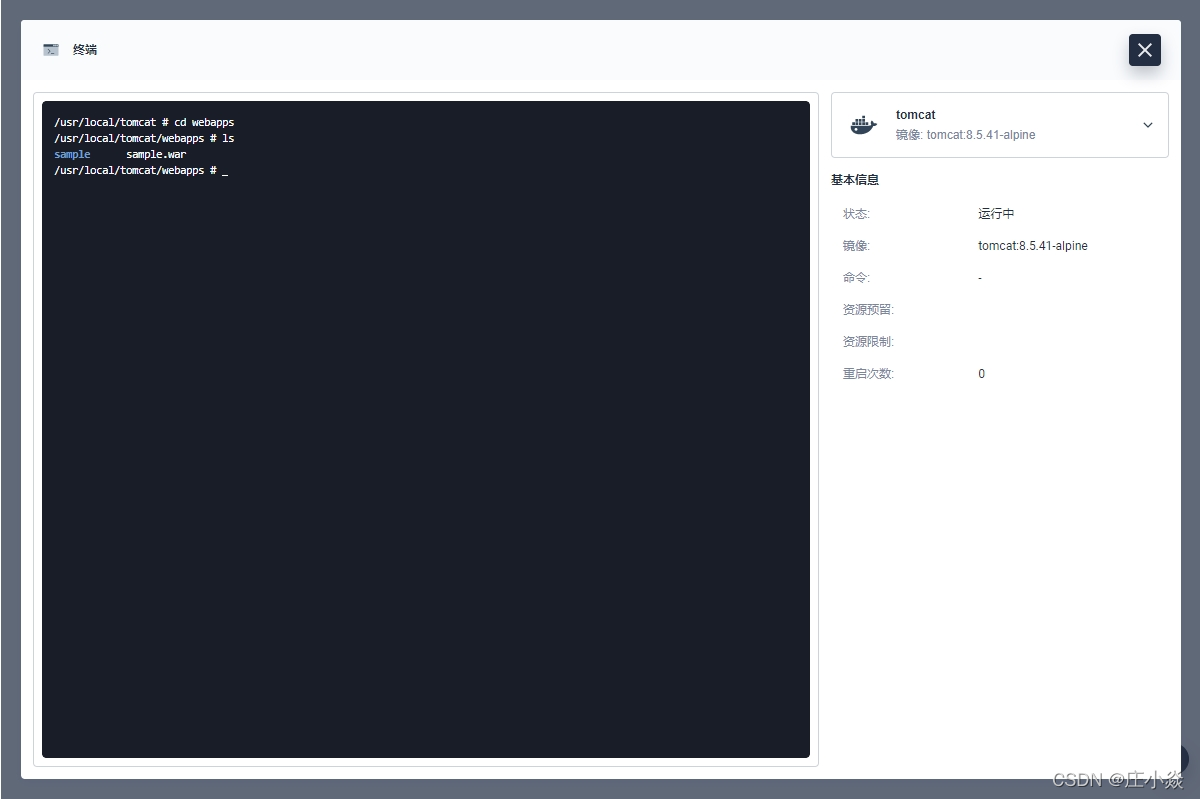The image size is (1200, 799).
Task: Click the 镜像: tomcat:8.5.41-alpine subtitle in the card
Action: [966, 135]
